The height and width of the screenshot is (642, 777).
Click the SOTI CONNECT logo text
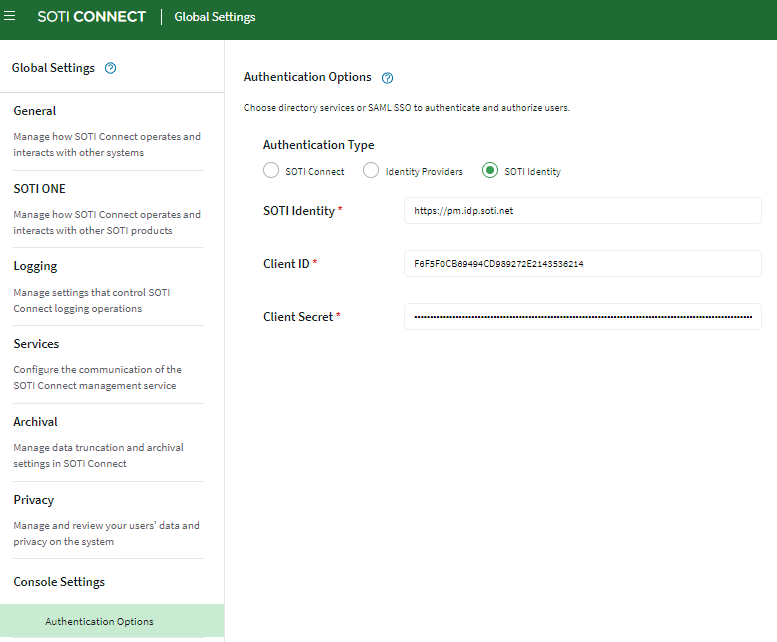(92, 17)
